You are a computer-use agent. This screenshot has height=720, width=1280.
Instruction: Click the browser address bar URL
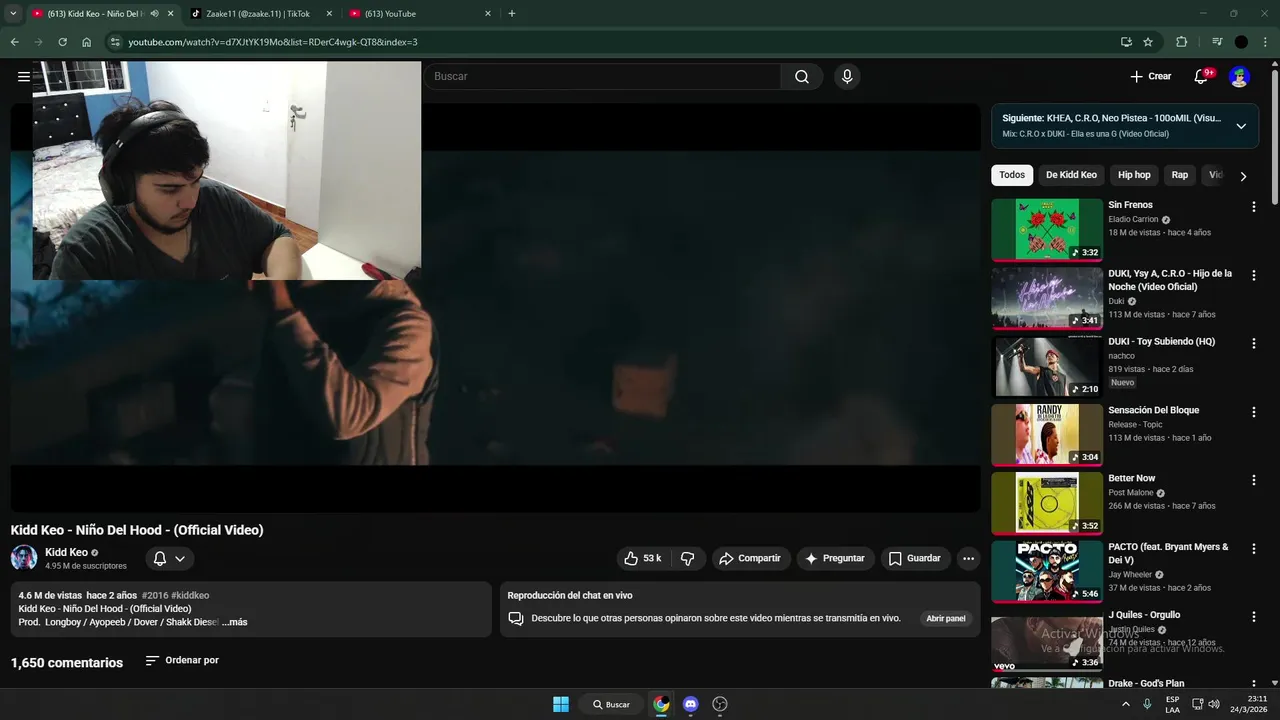click(x=273, y=42)
